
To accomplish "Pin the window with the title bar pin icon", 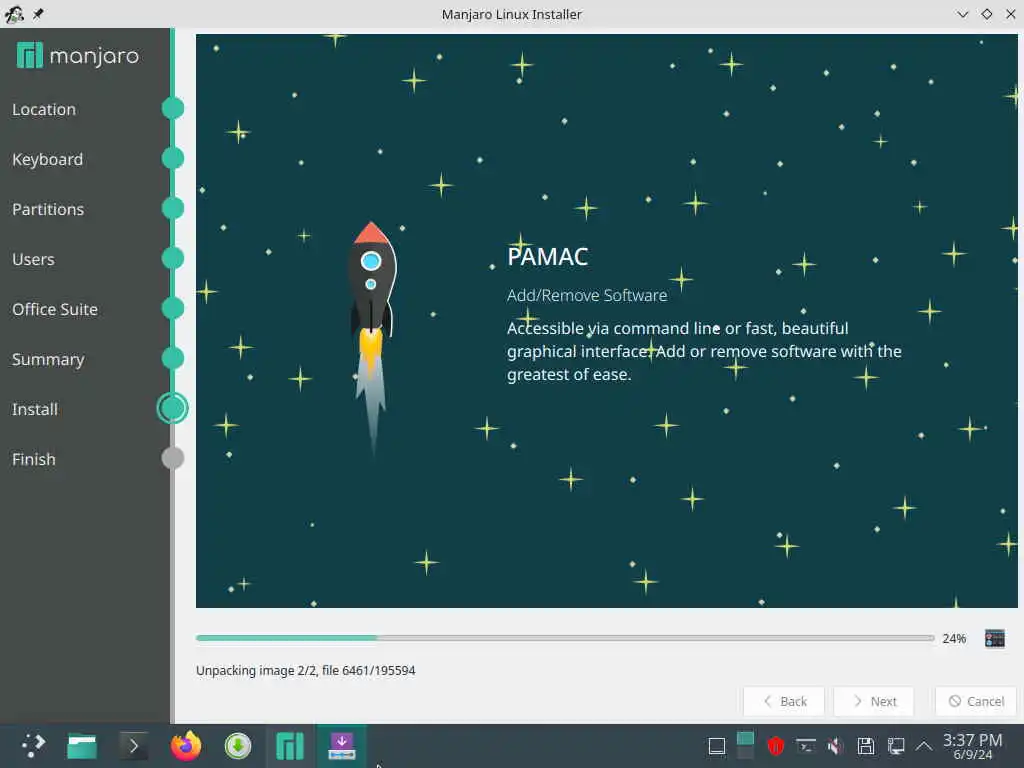I will coord(38,14).
